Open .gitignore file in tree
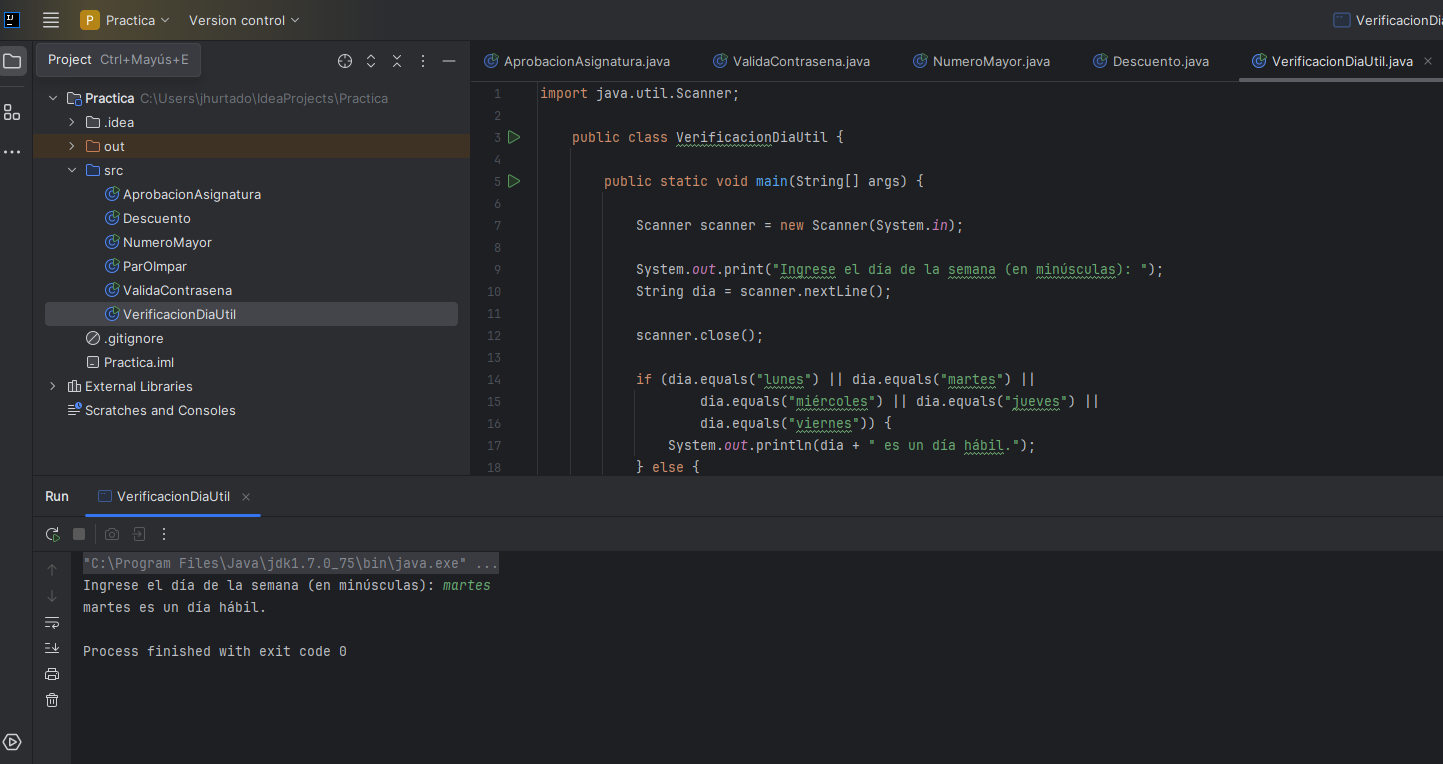 pos(133,338)
